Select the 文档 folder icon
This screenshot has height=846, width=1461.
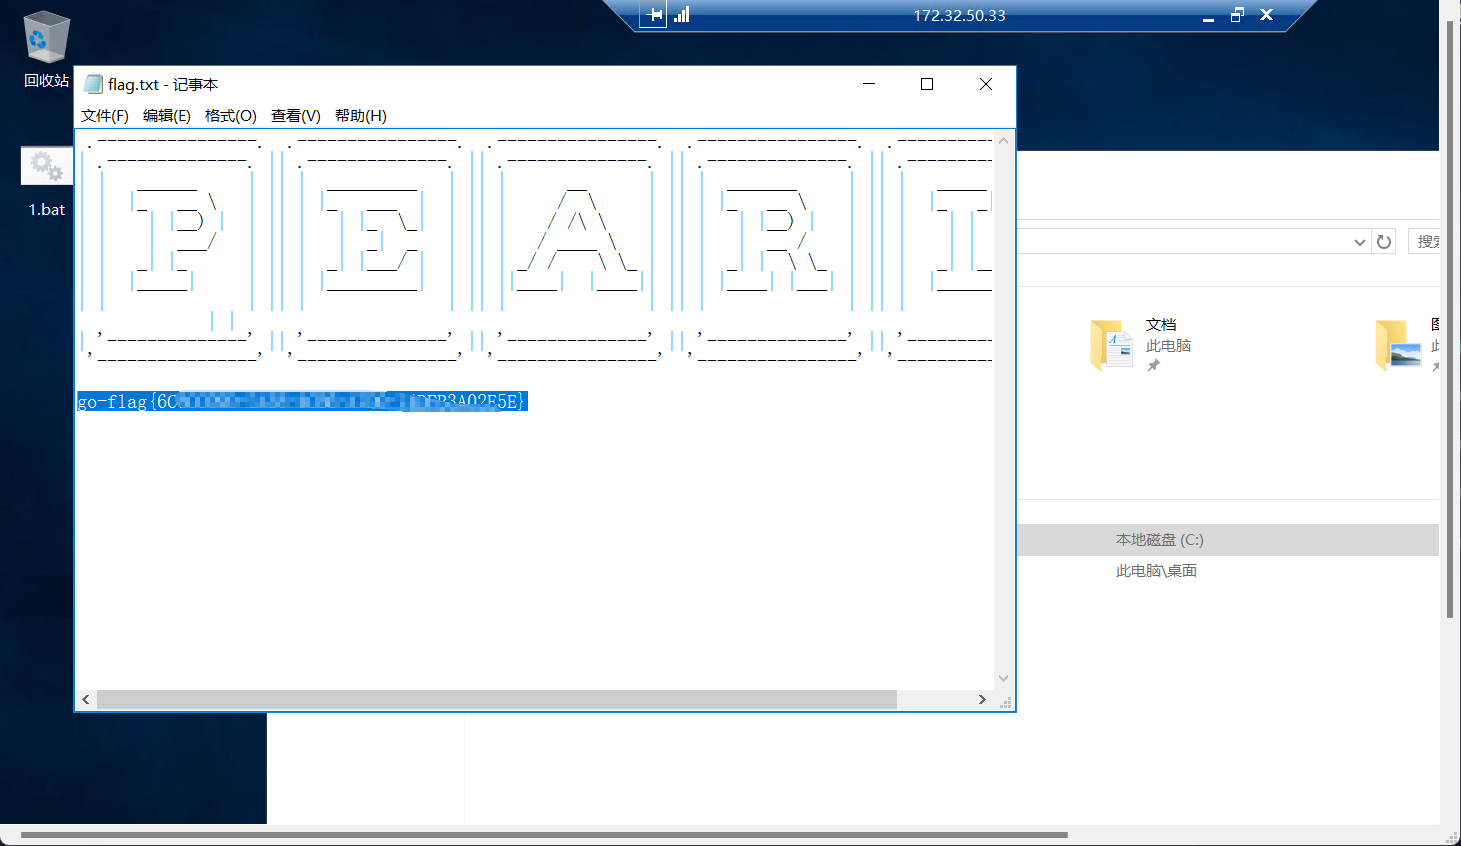click(x=1111, y=345)
